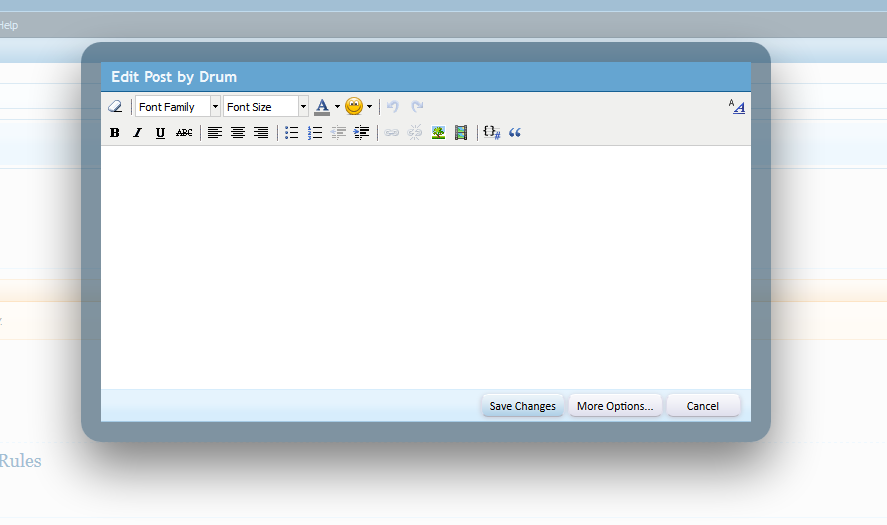Click the Rules heading in the background page
The height and width of the screenshot is (525, 887).
click(x=20, y=461)
